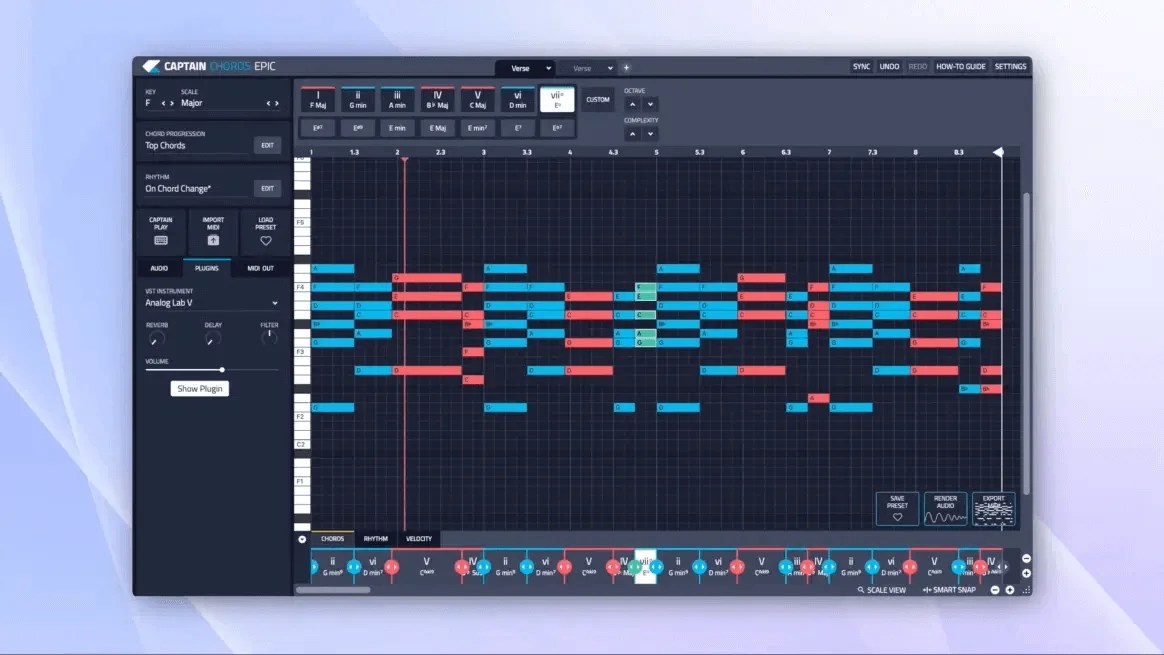Choose E min7 chord variation
The height and width of the screenshot is (655, 1164).
[x=477, y=128]
